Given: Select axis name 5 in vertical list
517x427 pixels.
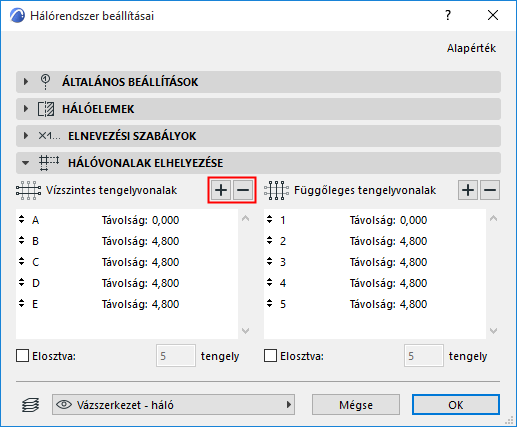Looking at the screenshot, I should [283, 304].
